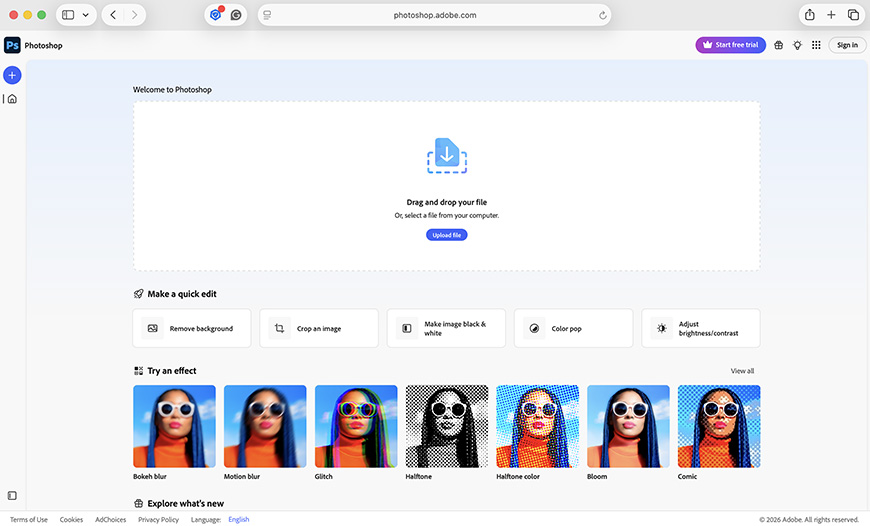Click the Start free trial button

click(x=731, y=45)
